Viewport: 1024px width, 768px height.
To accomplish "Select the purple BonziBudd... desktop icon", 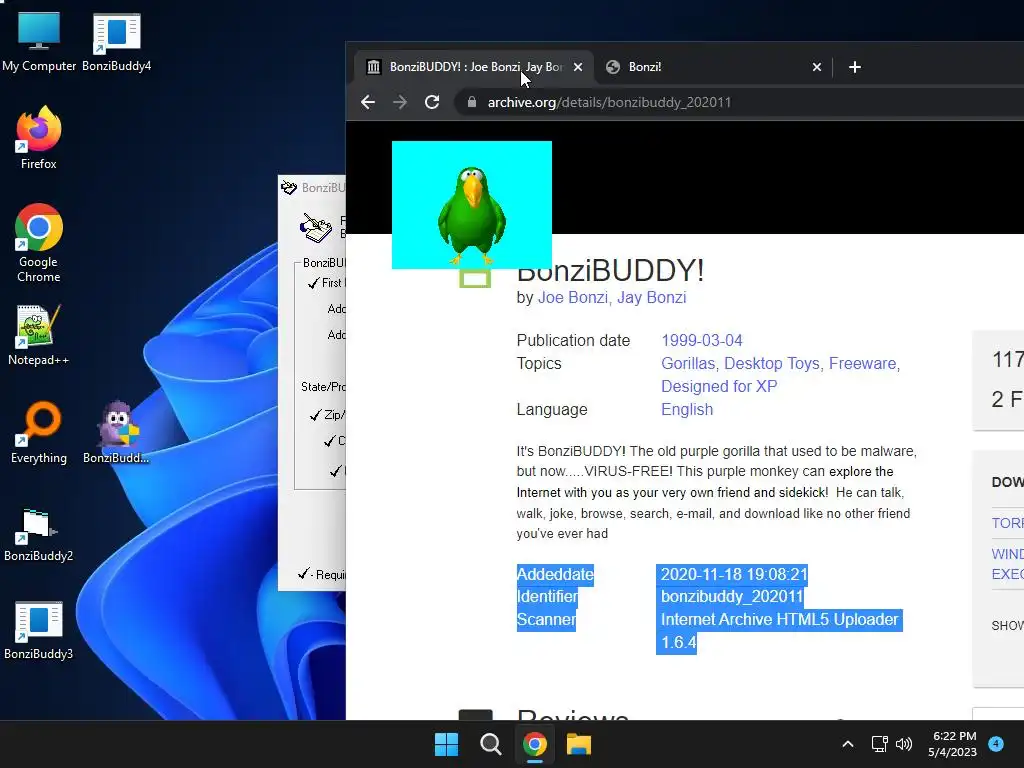I will (116, 433).
